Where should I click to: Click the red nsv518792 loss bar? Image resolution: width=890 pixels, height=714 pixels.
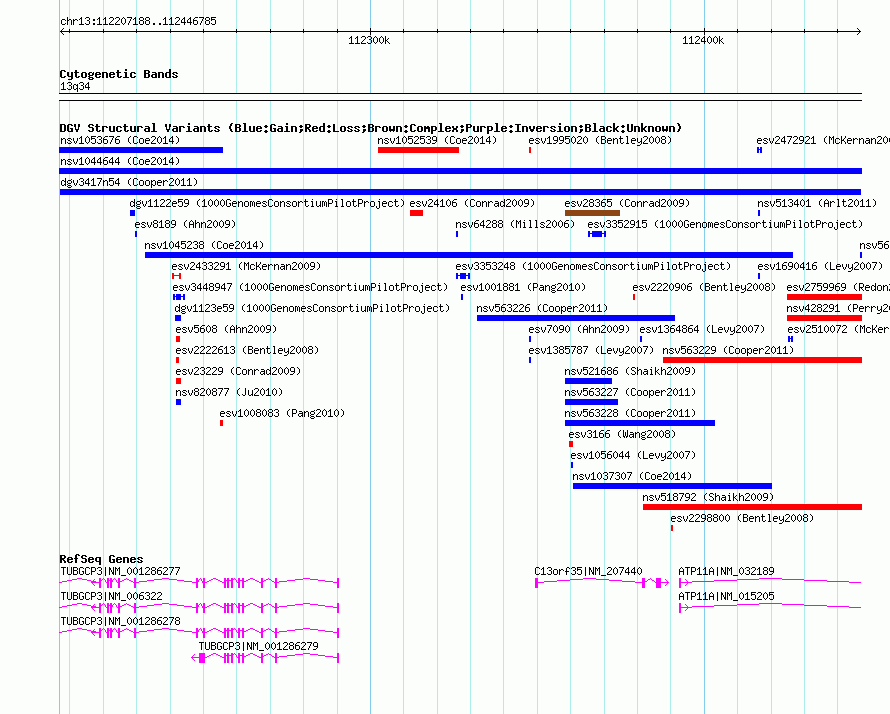click(752, 507)
